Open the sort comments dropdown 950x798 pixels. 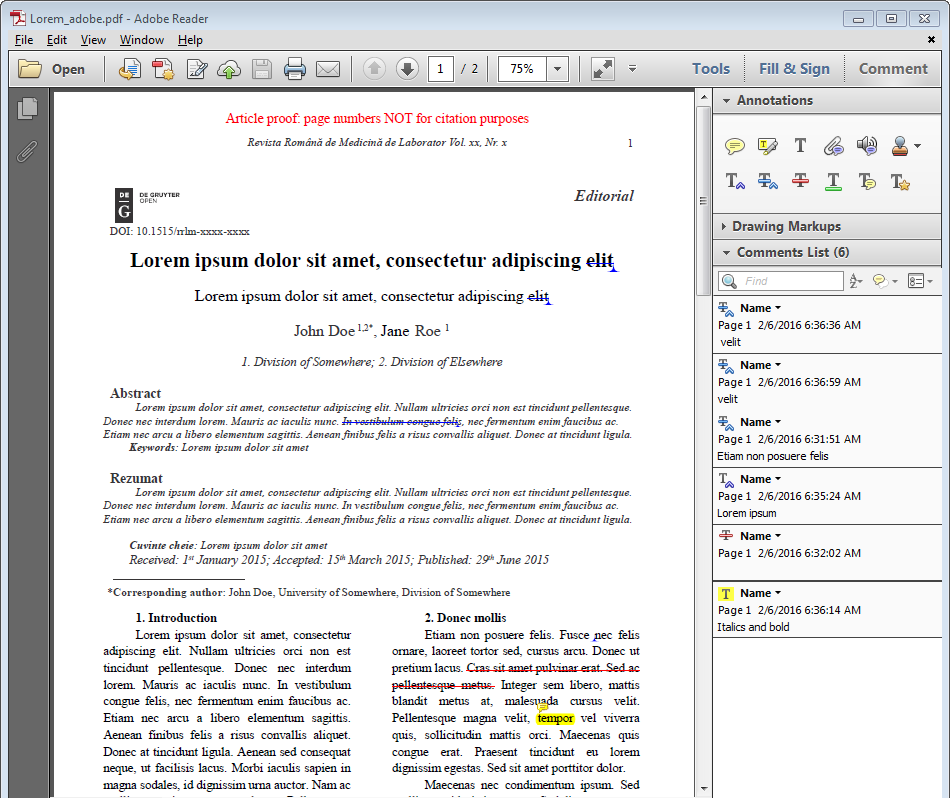point(855,281)
